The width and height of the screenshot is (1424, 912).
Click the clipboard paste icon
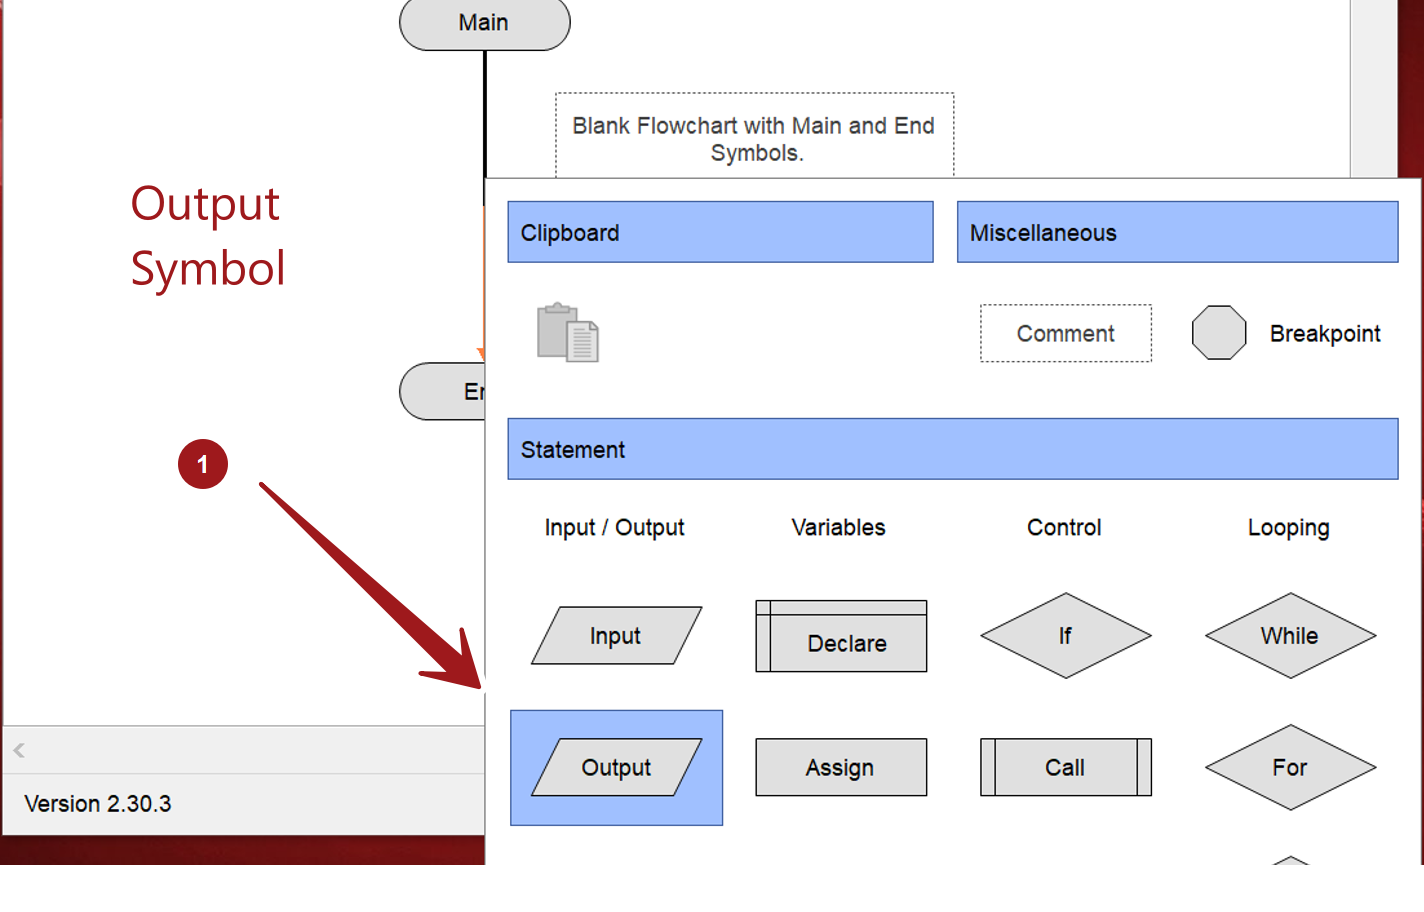[x=568, y=333]
